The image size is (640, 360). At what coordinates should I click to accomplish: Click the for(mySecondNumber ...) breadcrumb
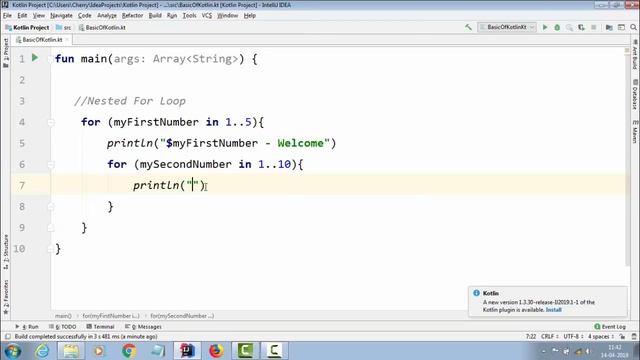coord(182,316)
